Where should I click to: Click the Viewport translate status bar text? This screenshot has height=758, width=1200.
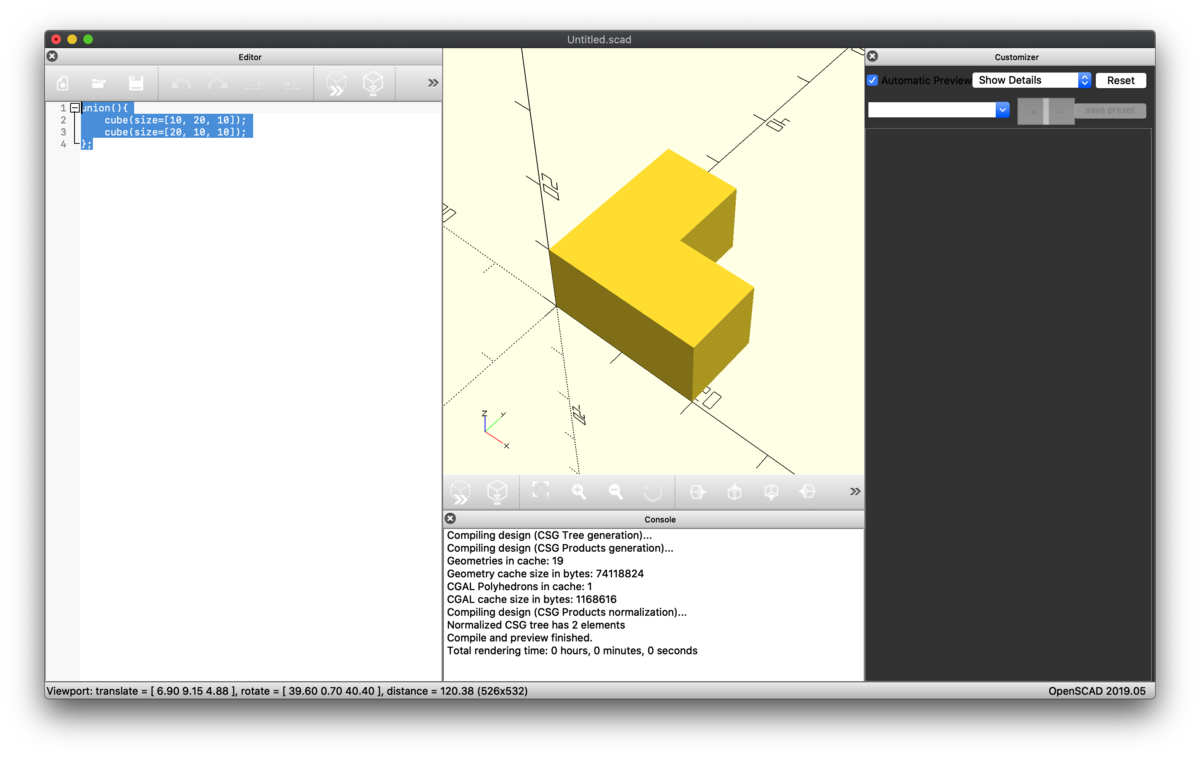287,691
